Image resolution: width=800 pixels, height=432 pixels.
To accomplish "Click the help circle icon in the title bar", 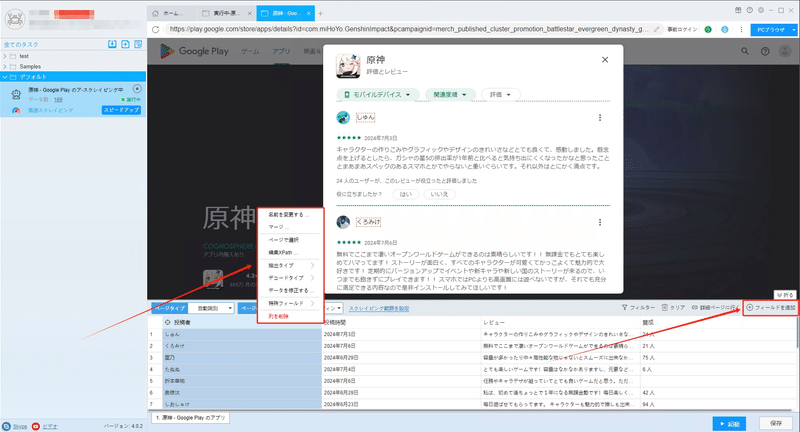I will pyautogui.click(x=749, y=10).
